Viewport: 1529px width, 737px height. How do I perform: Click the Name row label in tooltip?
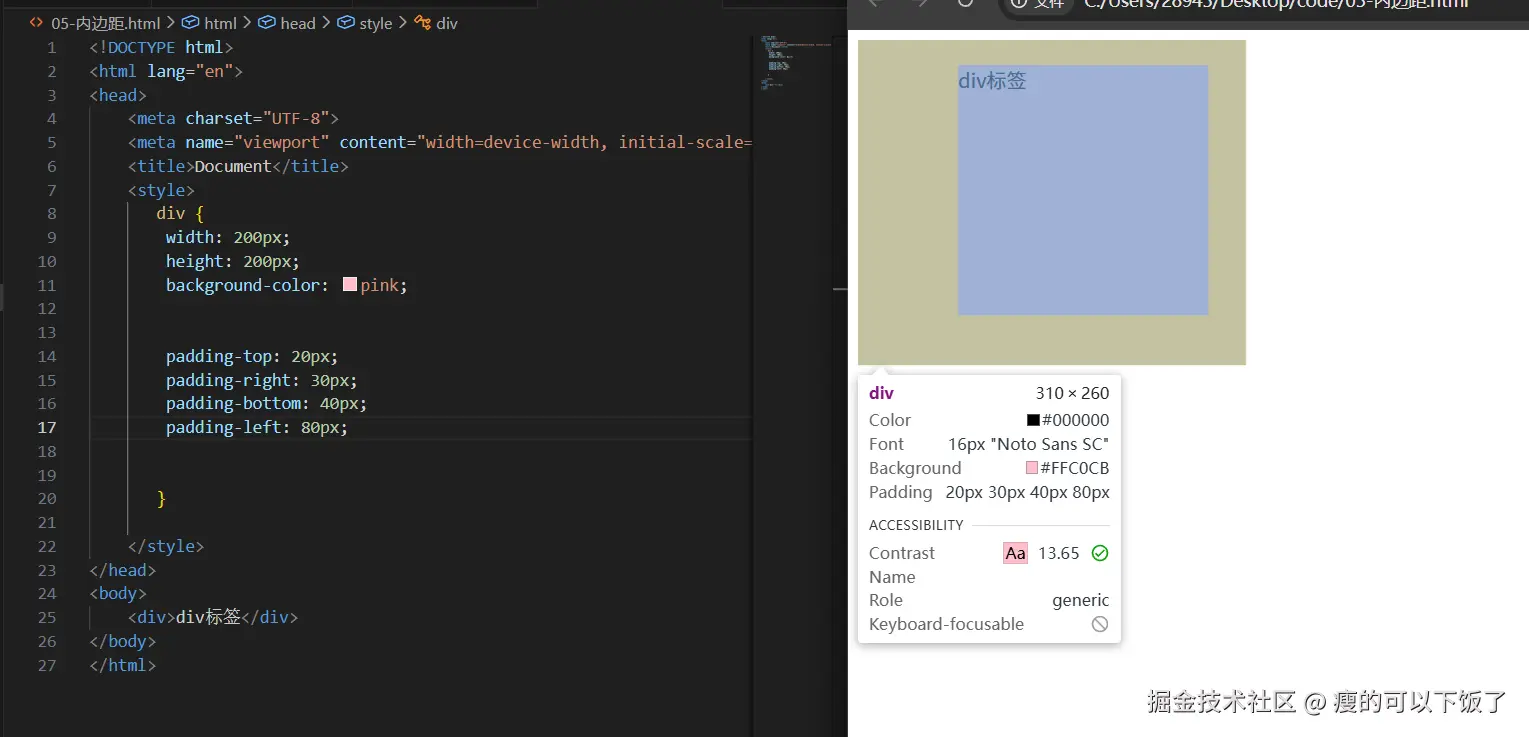point(892,577)
